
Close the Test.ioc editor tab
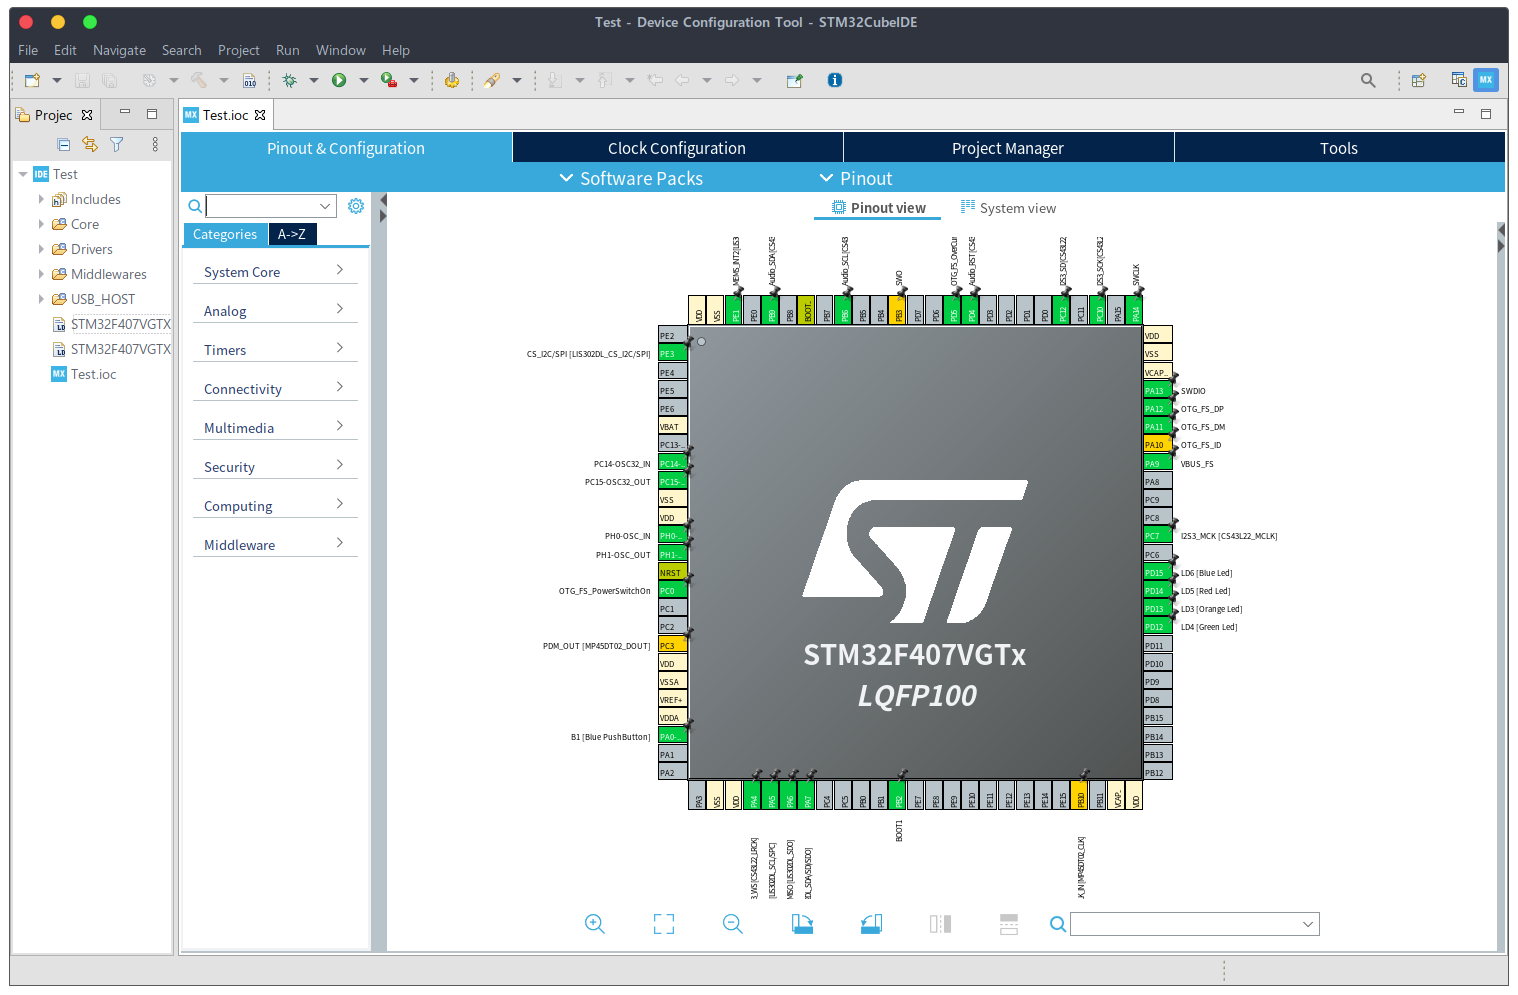point(260,115)
